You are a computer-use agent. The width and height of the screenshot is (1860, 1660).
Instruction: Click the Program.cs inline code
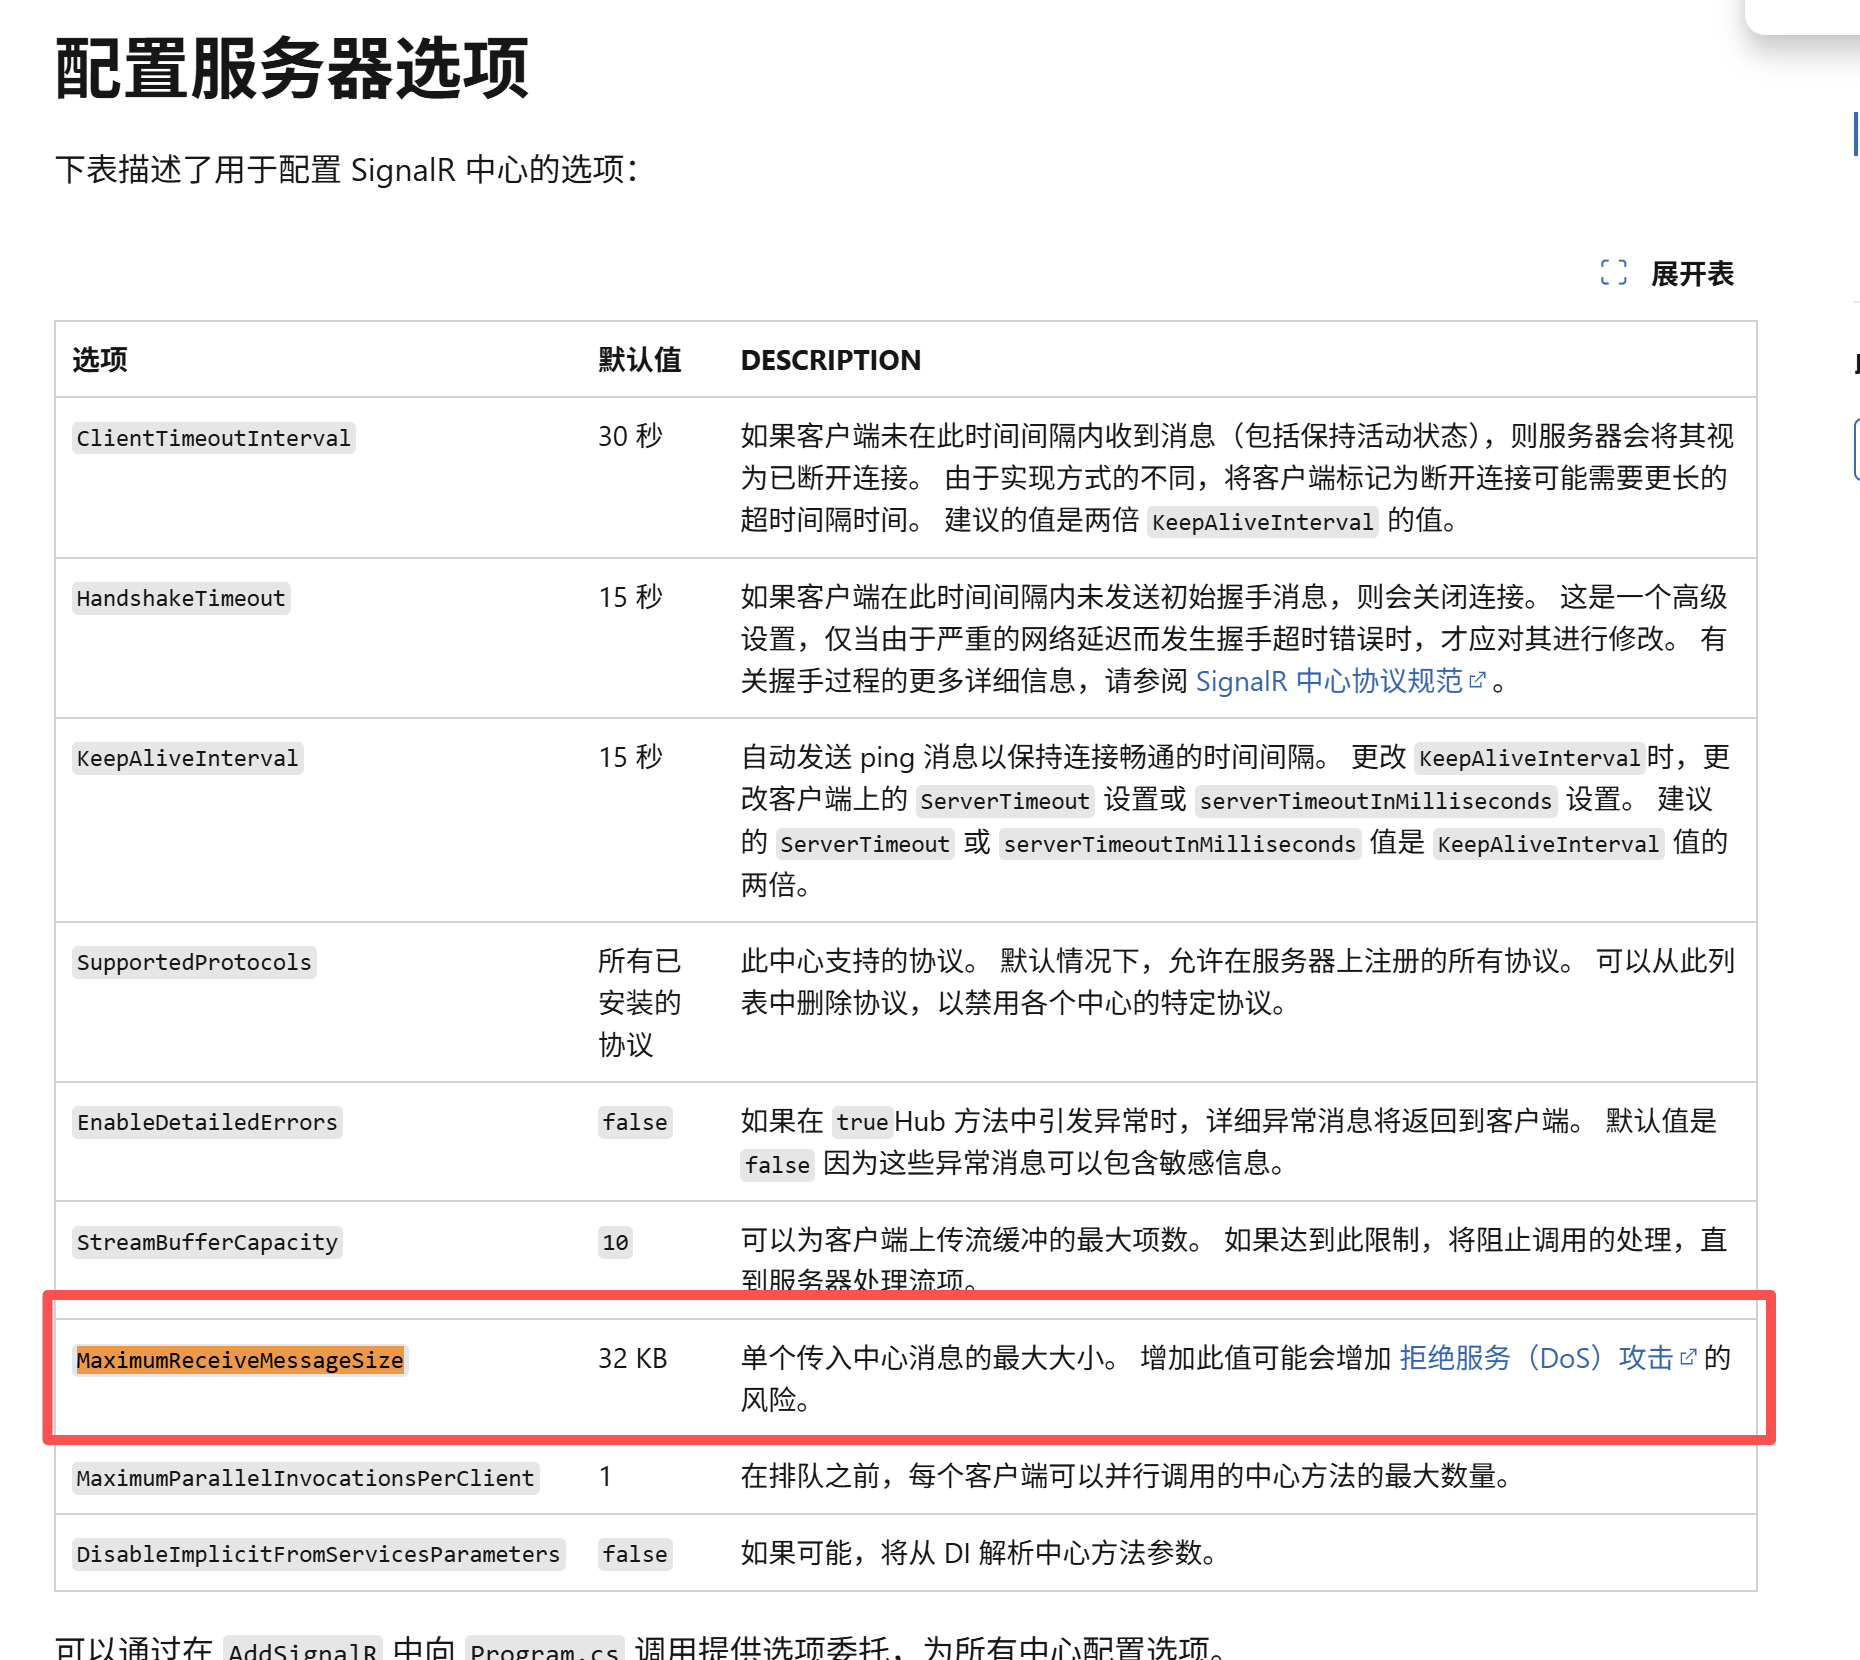[545, 1650]
